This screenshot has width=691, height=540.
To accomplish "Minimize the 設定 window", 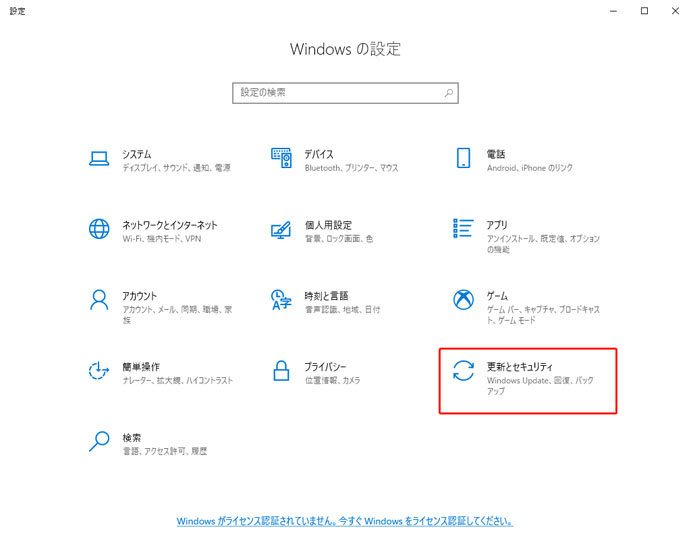I will coord(613,11).
